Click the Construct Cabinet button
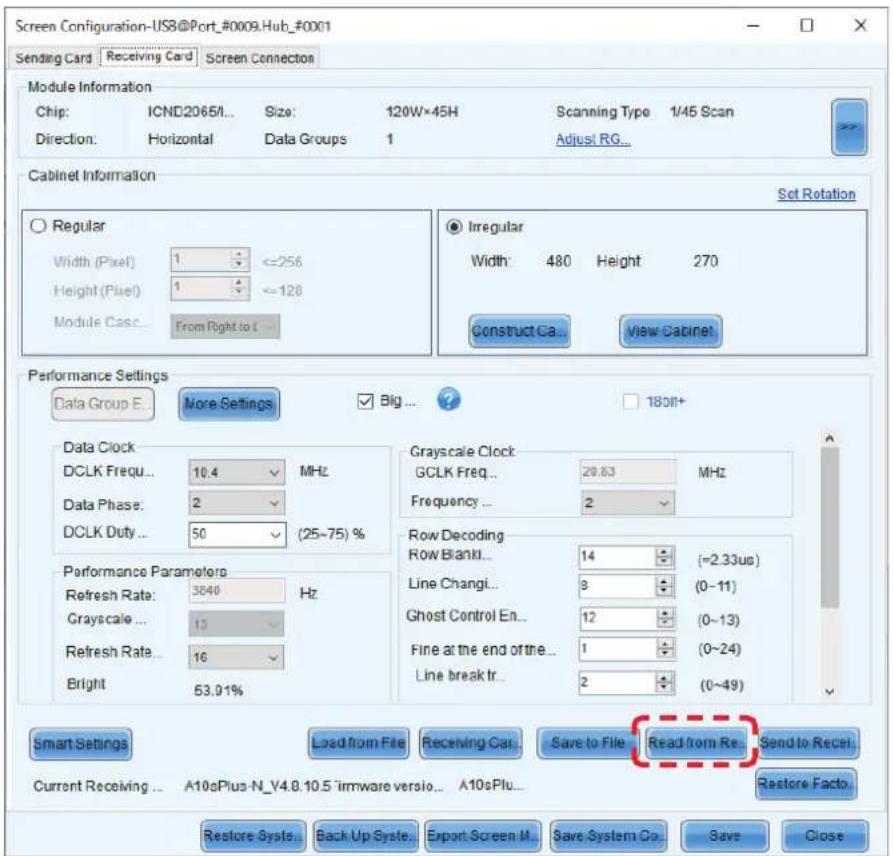Screen dimensions: 893x856 tap(519, 331)
